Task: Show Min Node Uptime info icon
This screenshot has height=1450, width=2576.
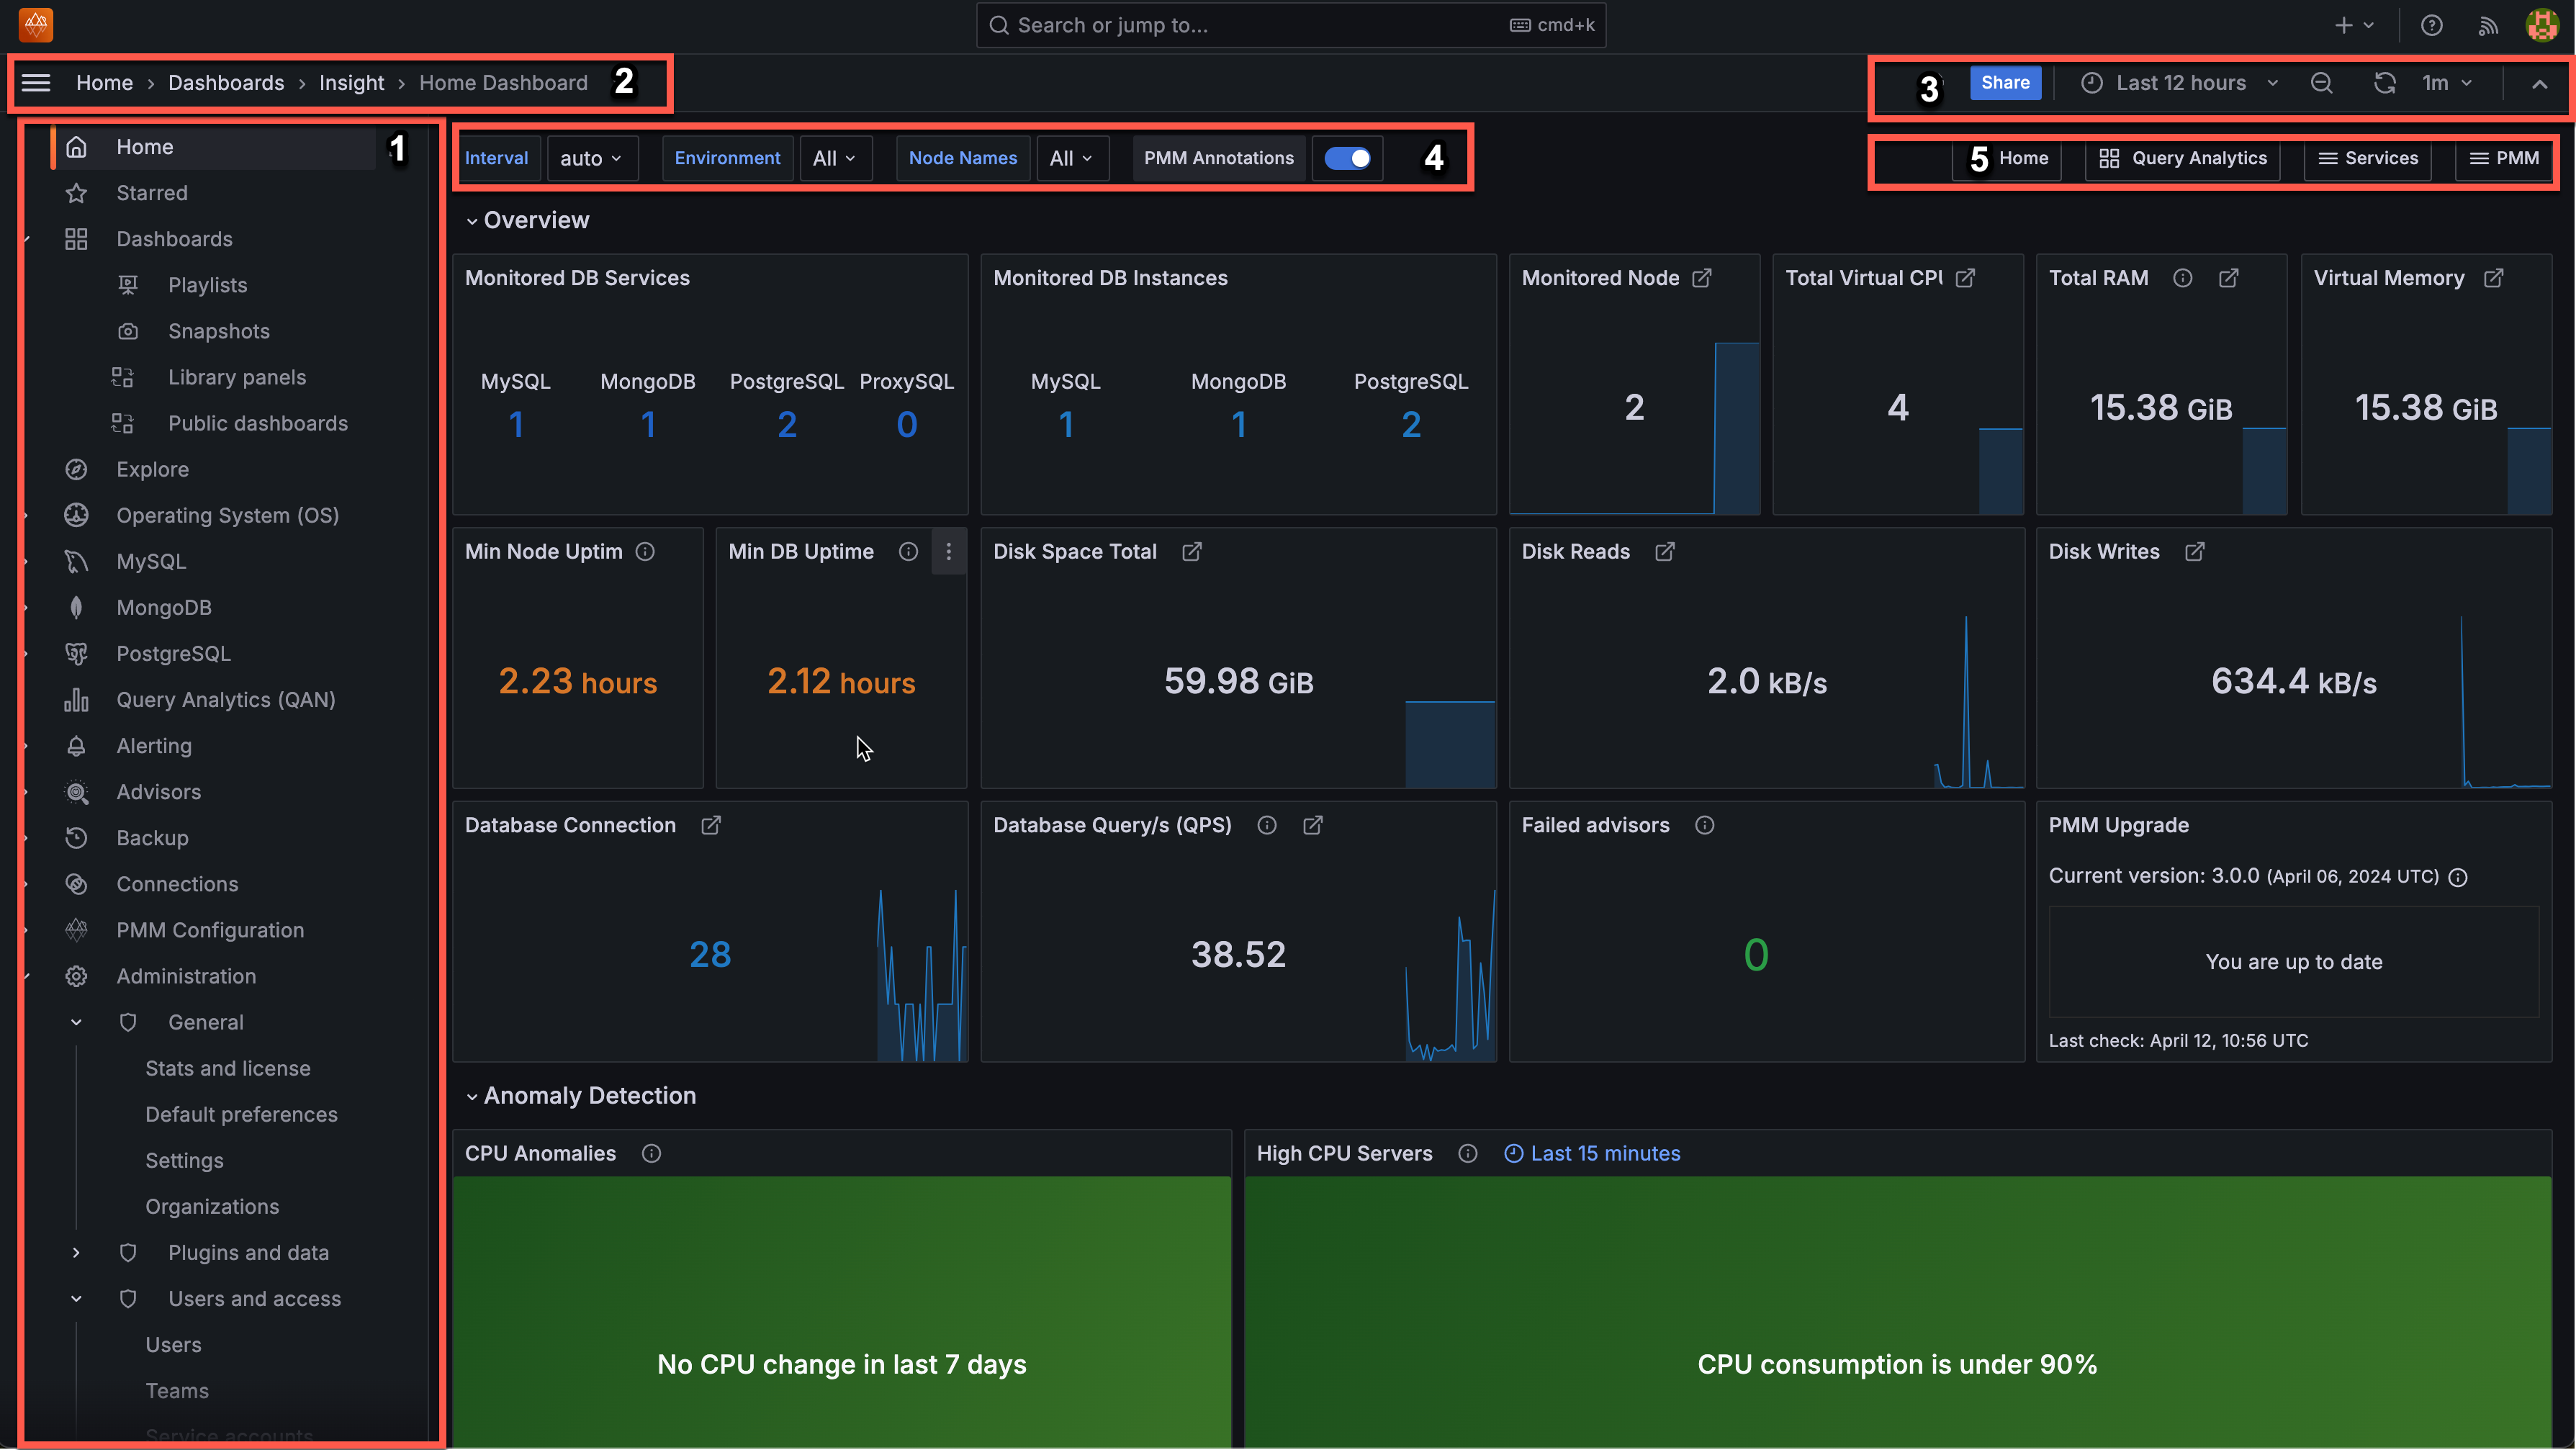Action: [645, 552]
